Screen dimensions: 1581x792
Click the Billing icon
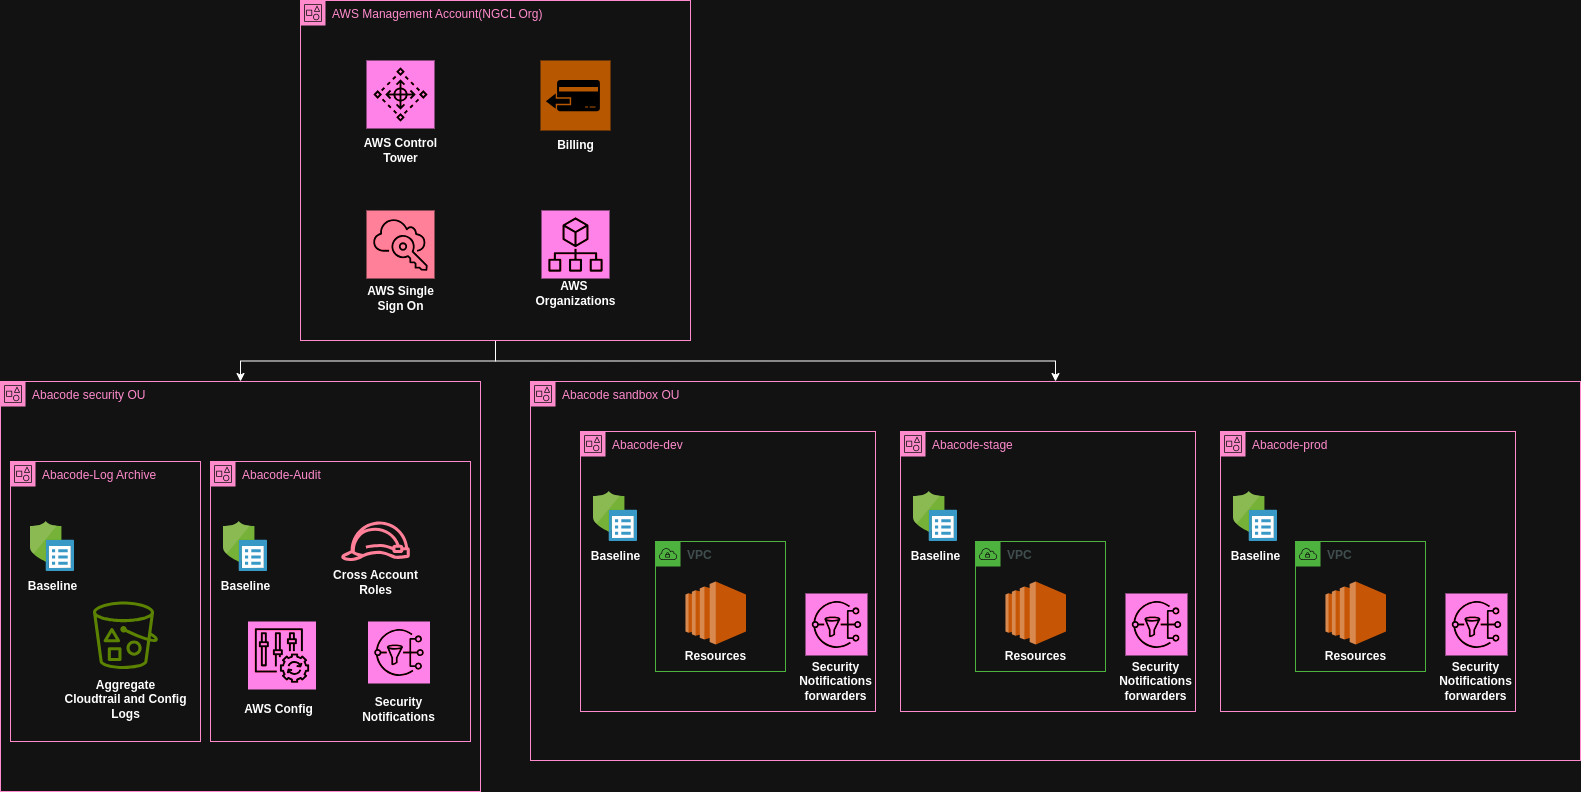coord(575,95)
